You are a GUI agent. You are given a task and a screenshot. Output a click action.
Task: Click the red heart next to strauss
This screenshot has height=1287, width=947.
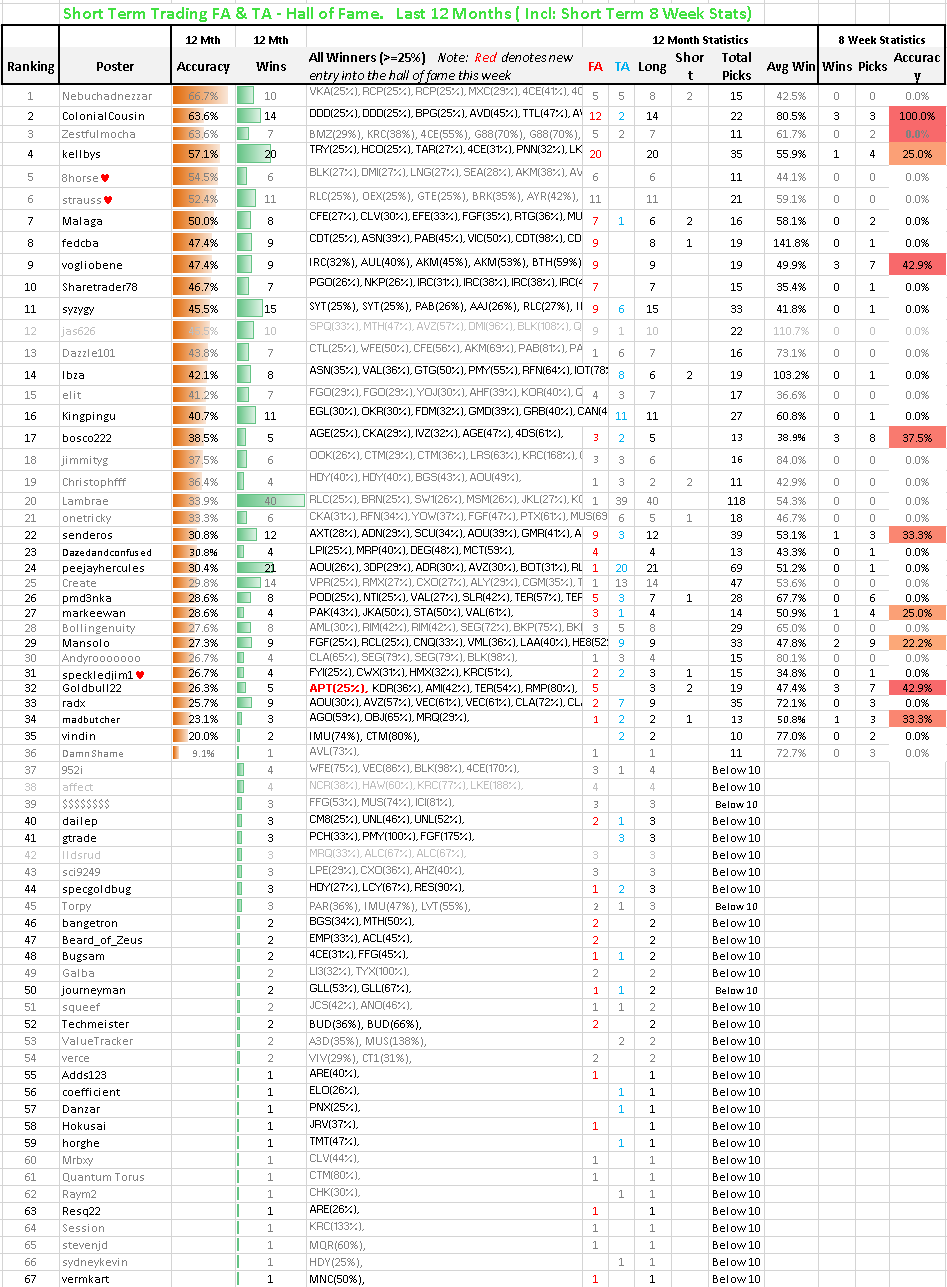[108, 200]
